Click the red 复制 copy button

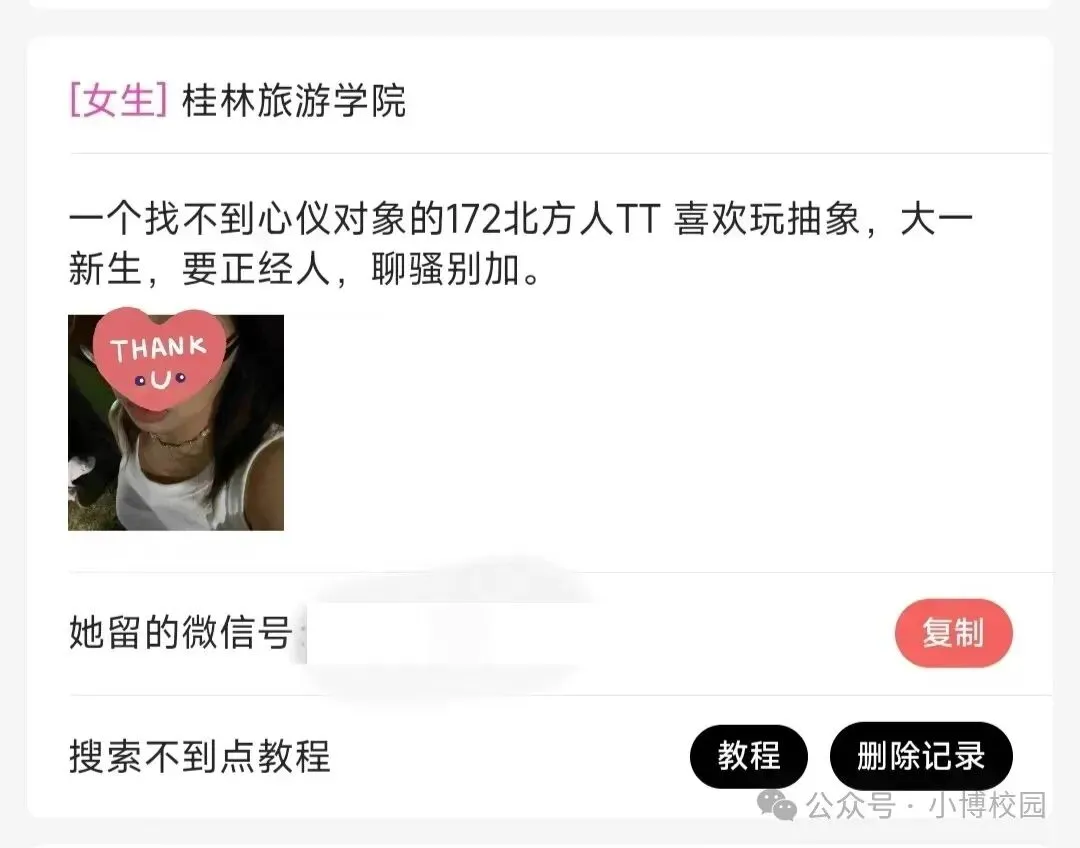click(x=954, y=633)
